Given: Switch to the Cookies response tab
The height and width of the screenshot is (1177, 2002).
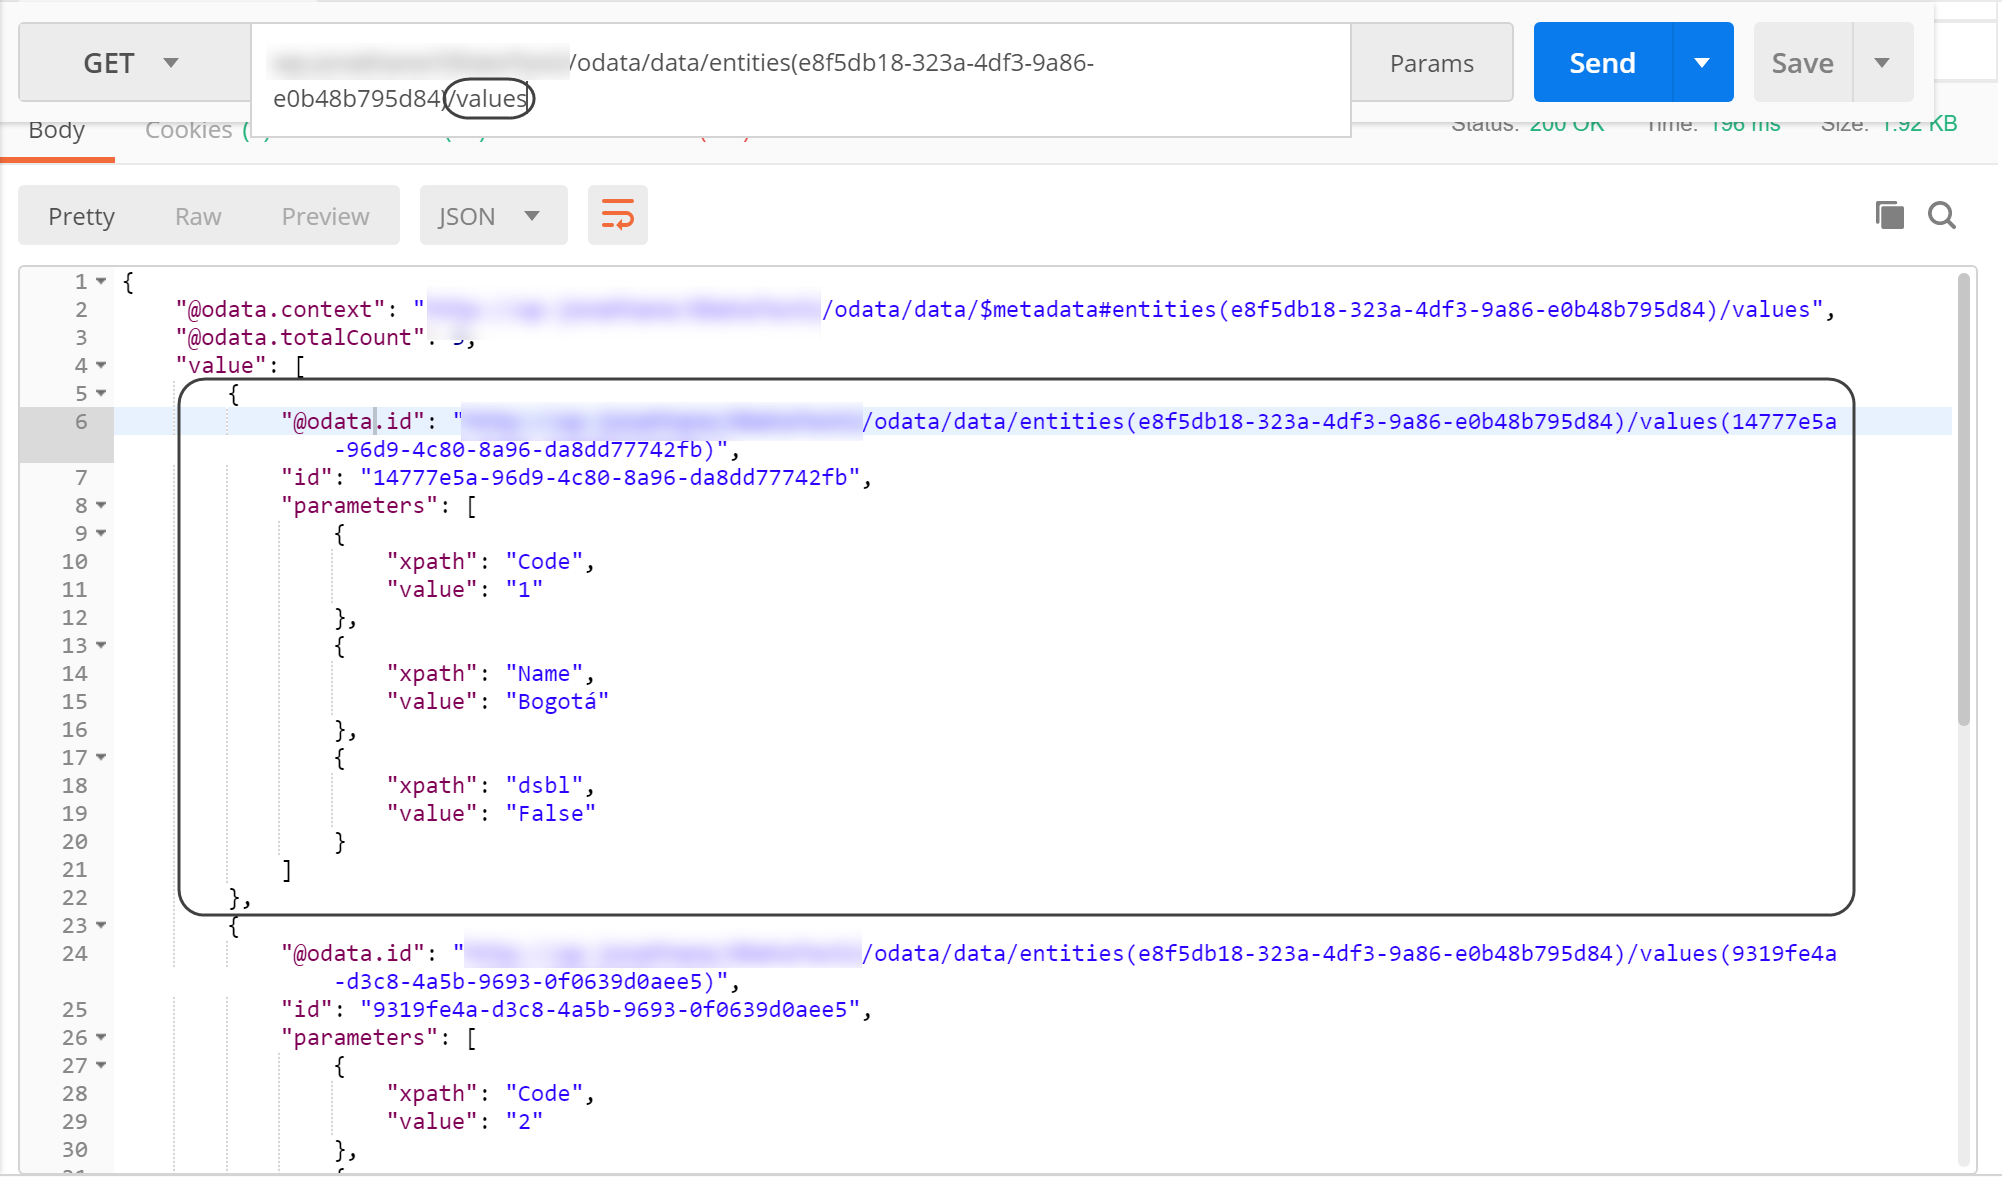Looking at the screenshot, I should click(x=188, y=130).
